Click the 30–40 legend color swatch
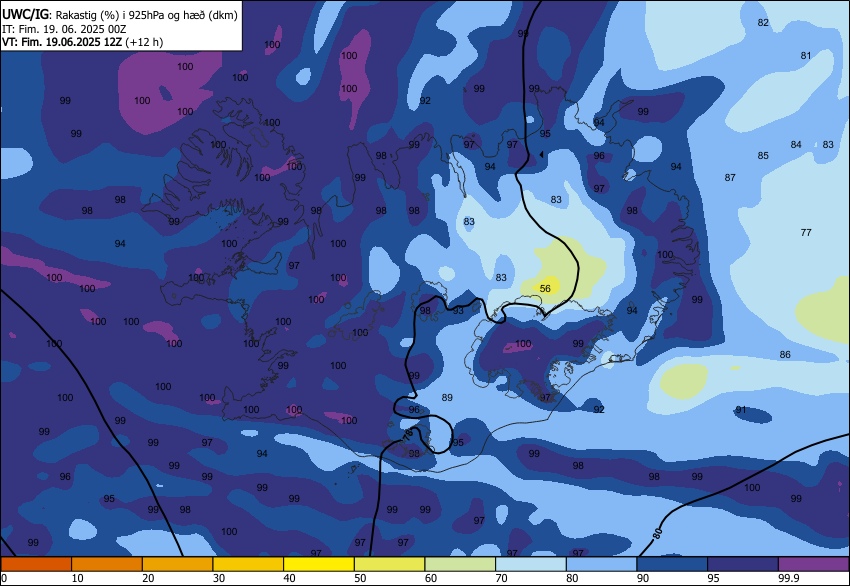 click(x=248, y=564)
